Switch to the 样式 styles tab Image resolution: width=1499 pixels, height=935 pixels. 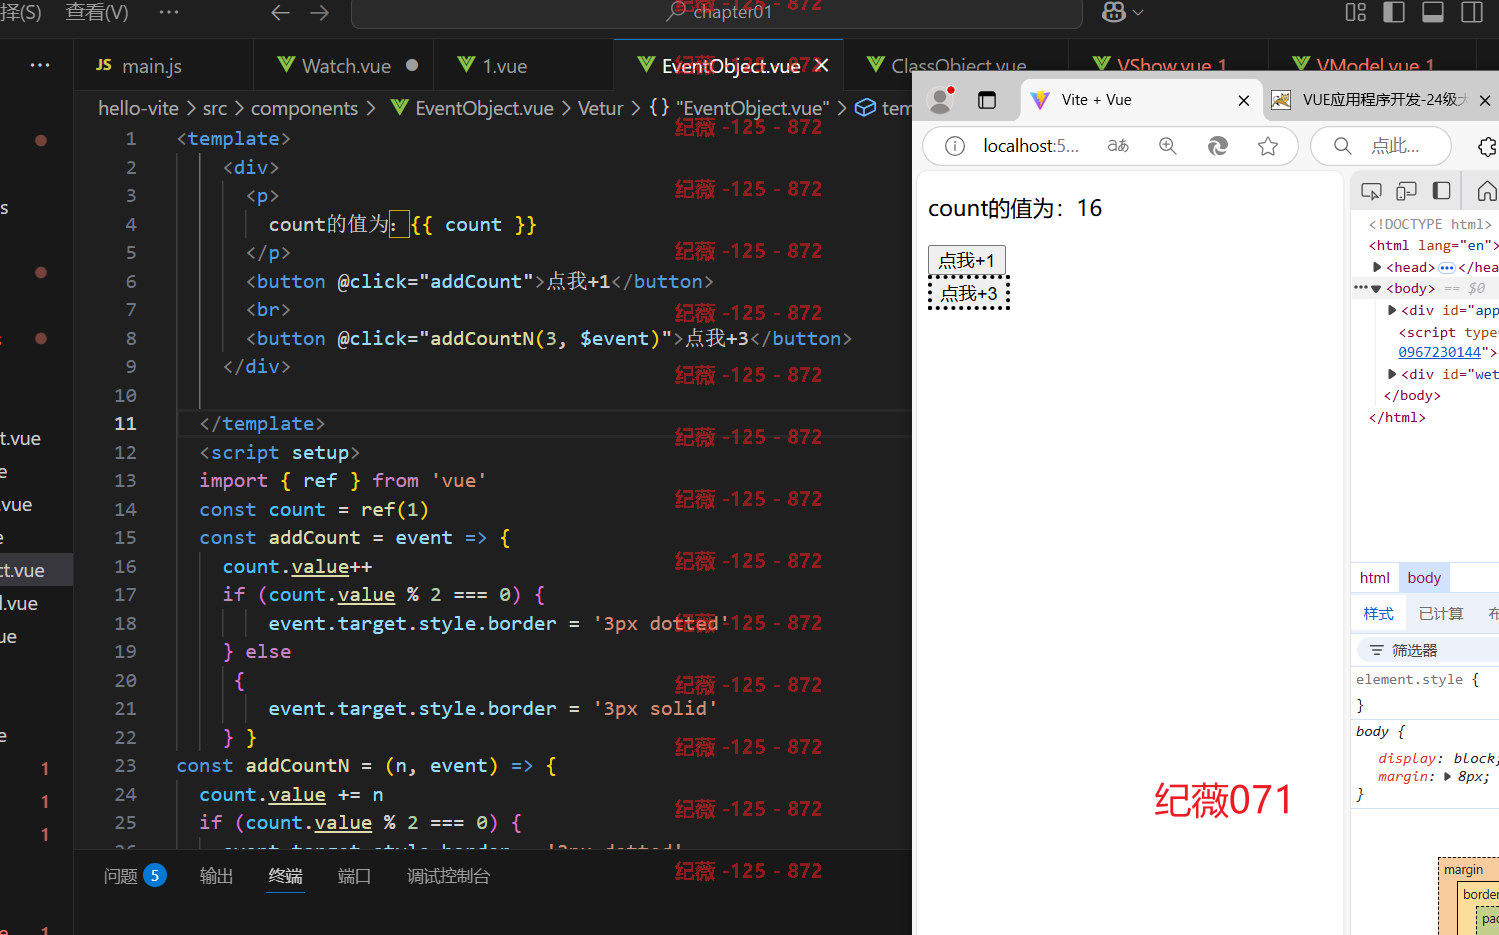(x=1378, y=613)
